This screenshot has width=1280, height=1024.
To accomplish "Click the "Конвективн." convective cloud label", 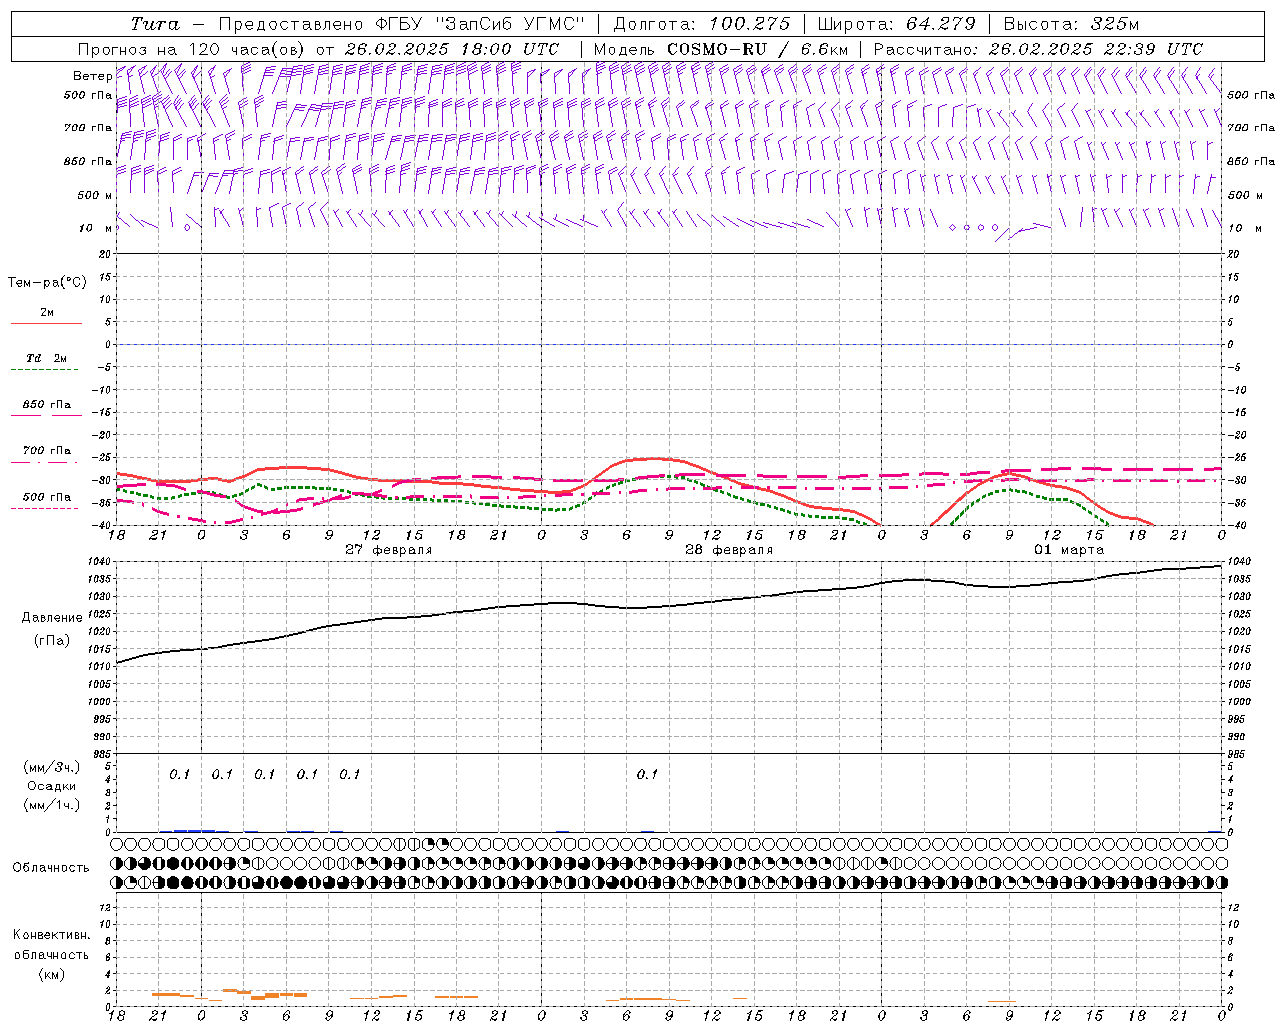I will [x=51, y=935].
